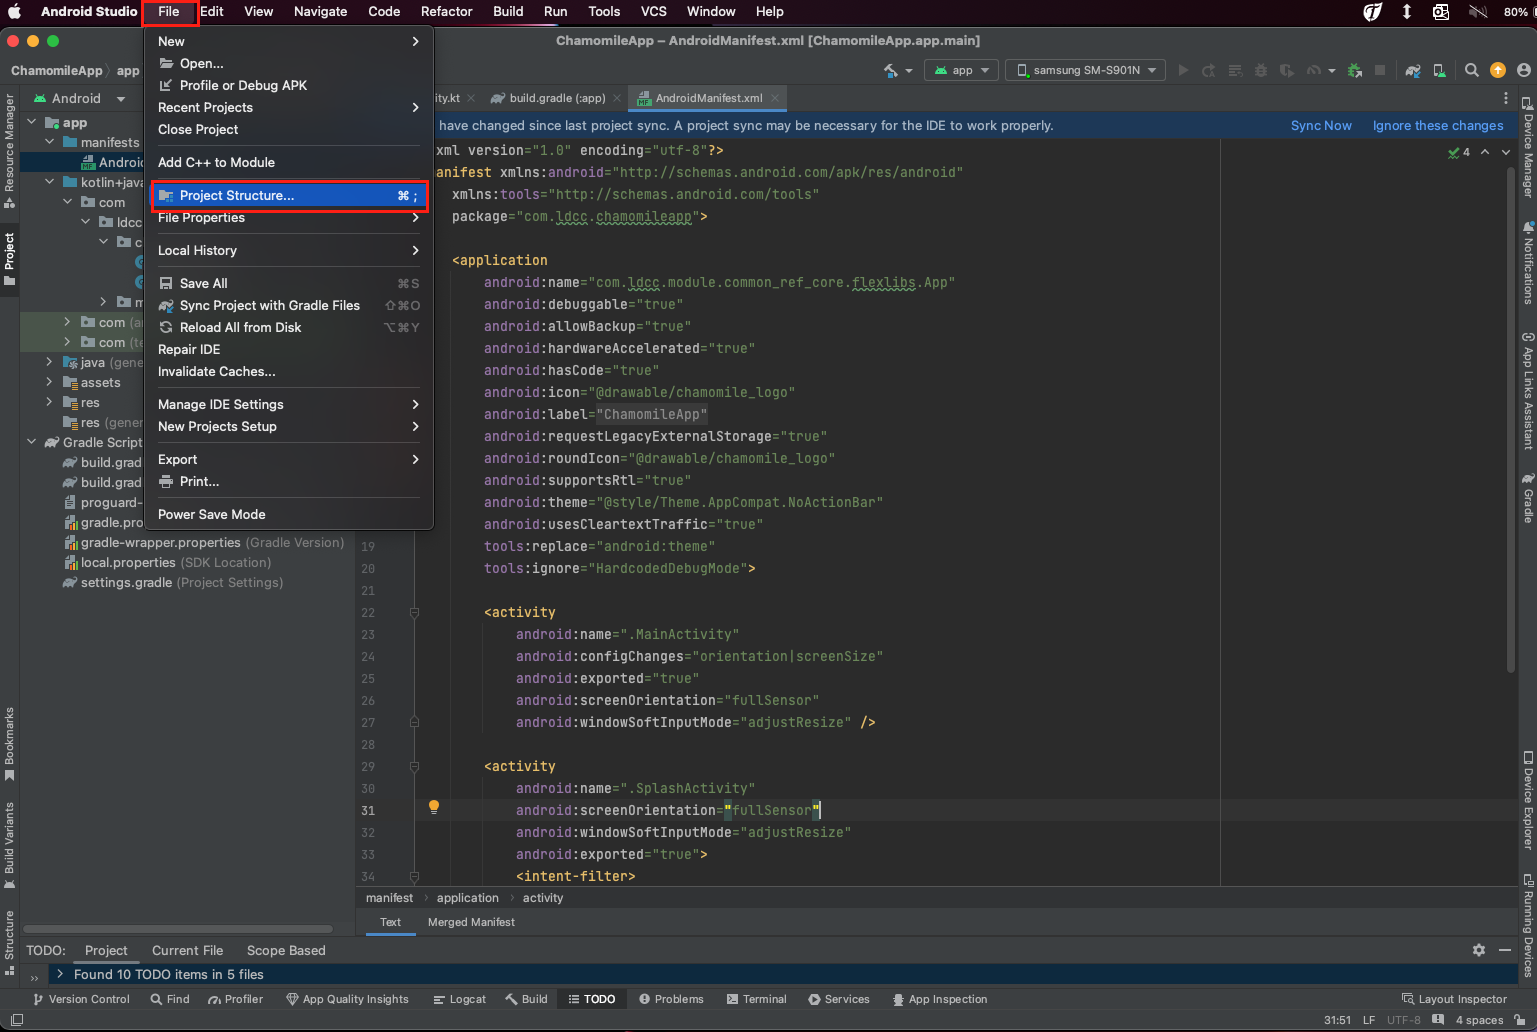Click Attach Debugger to Android Process icon
Image resolution: width=1537 pixels, height=1032 pixels.
(x=1355, y=70)
